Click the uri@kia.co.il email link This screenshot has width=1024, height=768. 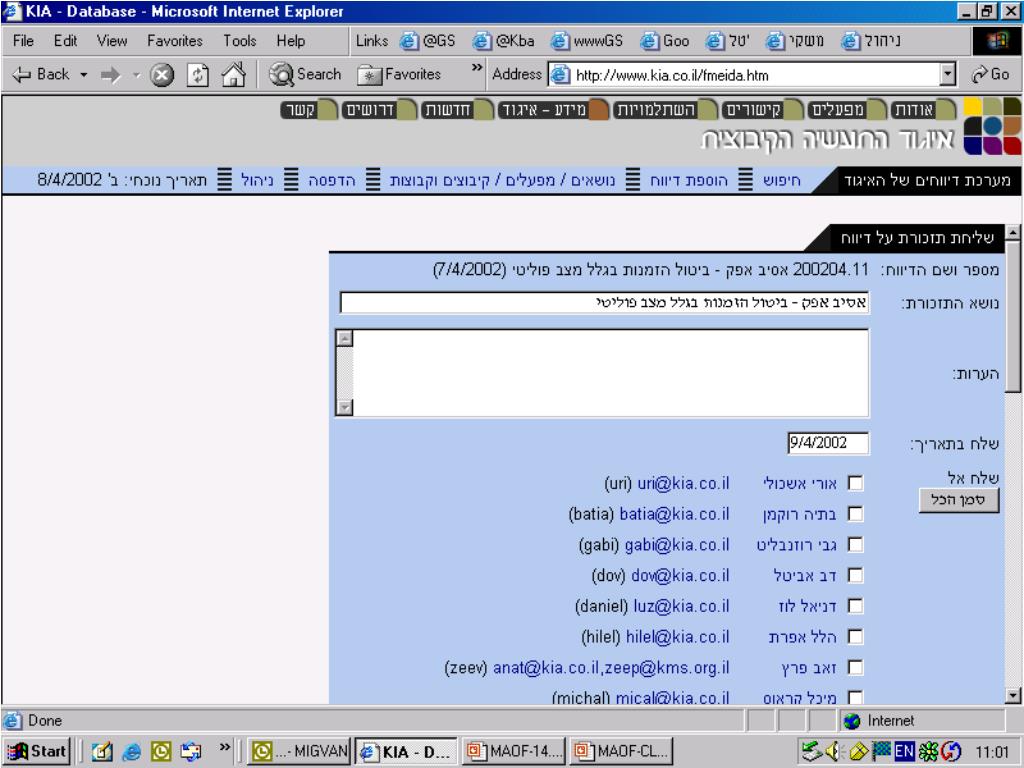(683, 483)
